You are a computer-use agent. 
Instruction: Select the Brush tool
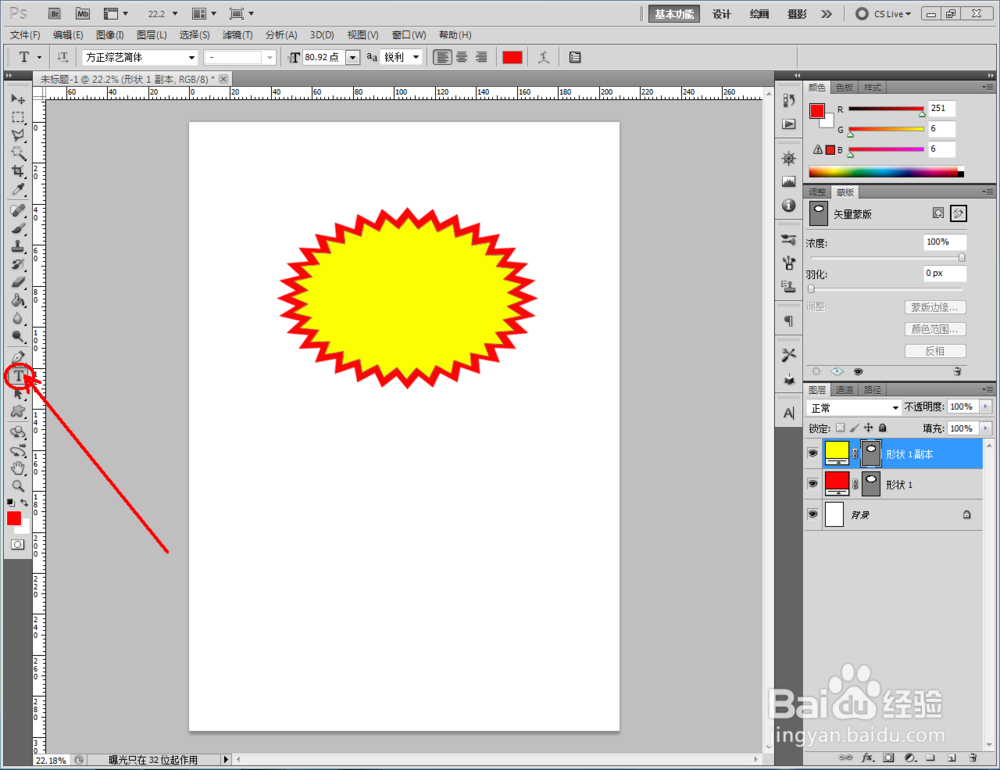pyautogui.click(x=18, y=228)
